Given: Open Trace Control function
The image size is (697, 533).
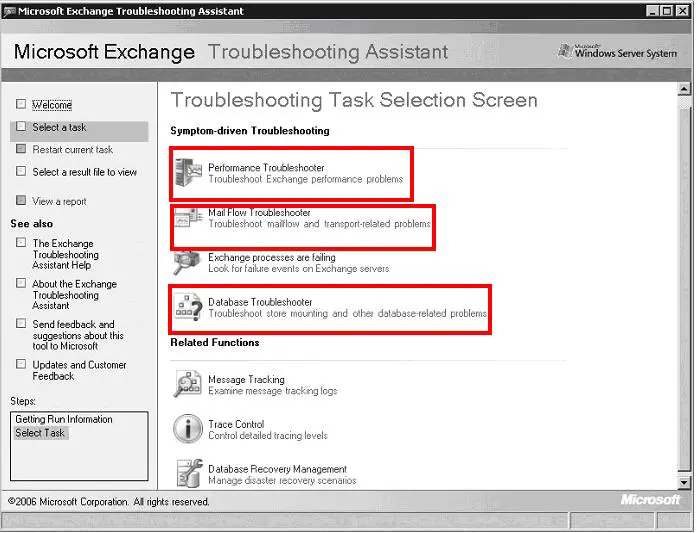Looking at the screenshot, I should coord(236,425).
